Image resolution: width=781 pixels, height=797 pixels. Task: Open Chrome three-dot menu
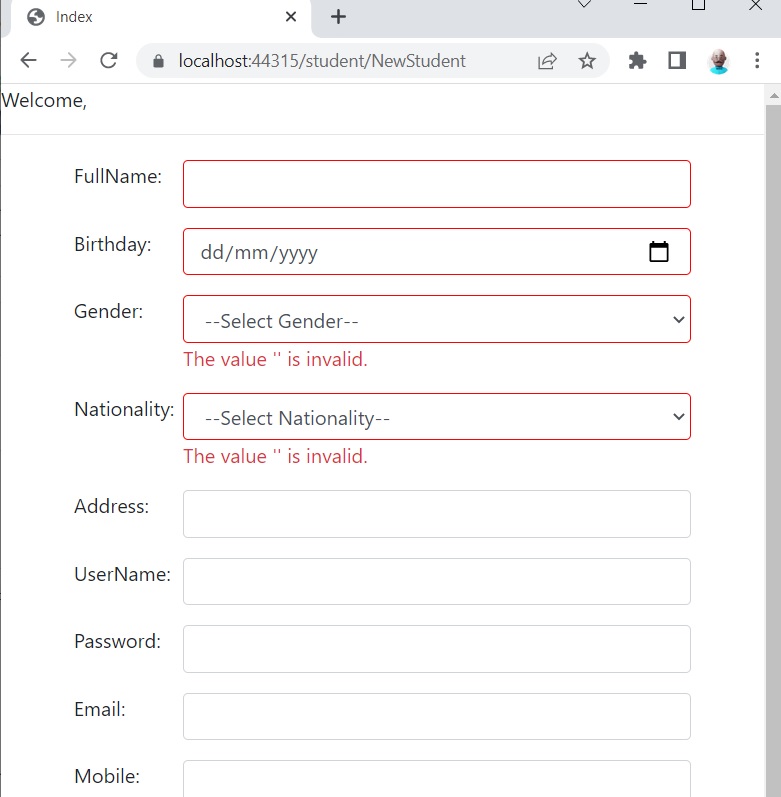point(757,60)
